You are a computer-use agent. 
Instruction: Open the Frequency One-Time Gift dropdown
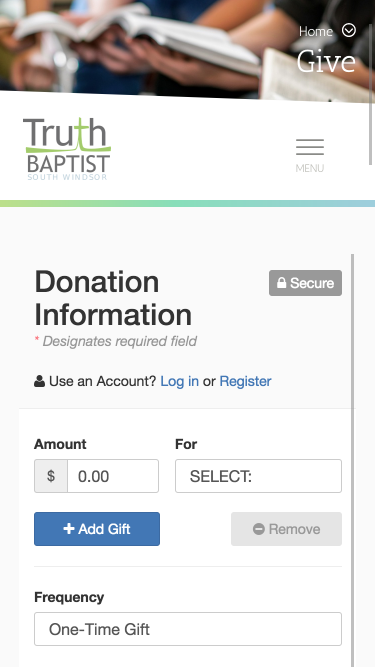188,629
